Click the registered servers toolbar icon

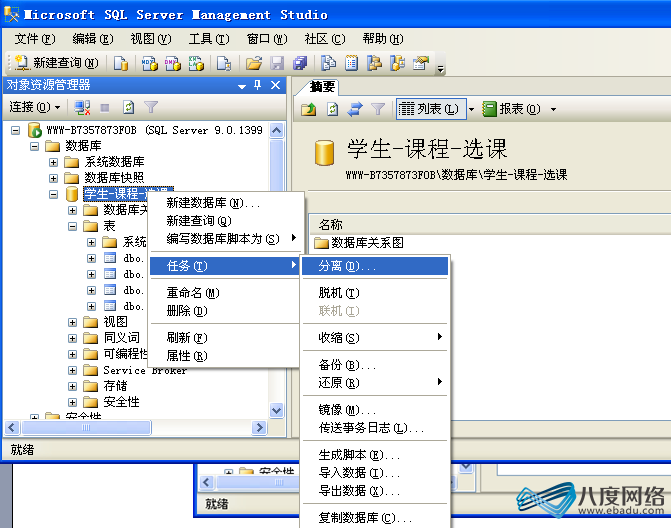[328, 63]
